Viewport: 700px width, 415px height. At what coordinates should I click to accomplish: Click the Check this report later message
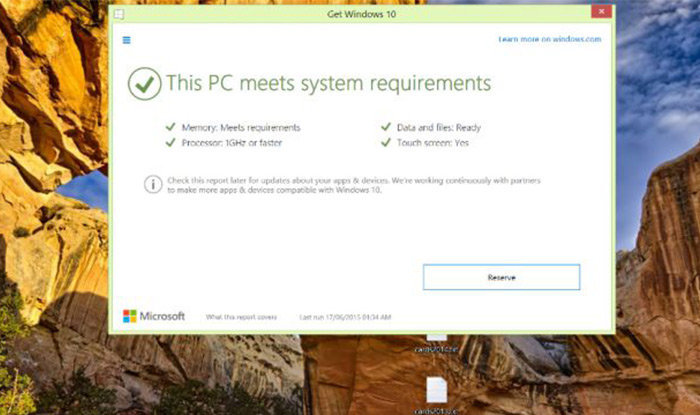354,185
